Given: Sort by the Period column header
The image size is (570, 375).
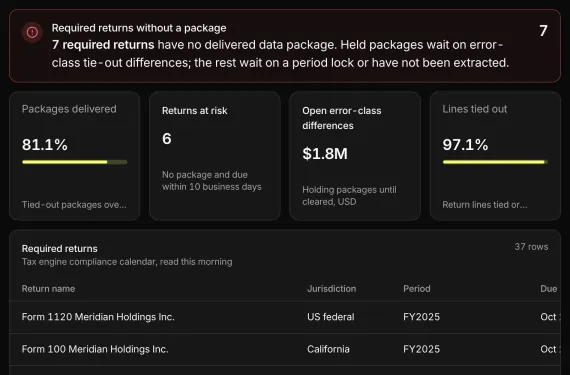Looking at the screenshot, I should (x=417, y=289).
